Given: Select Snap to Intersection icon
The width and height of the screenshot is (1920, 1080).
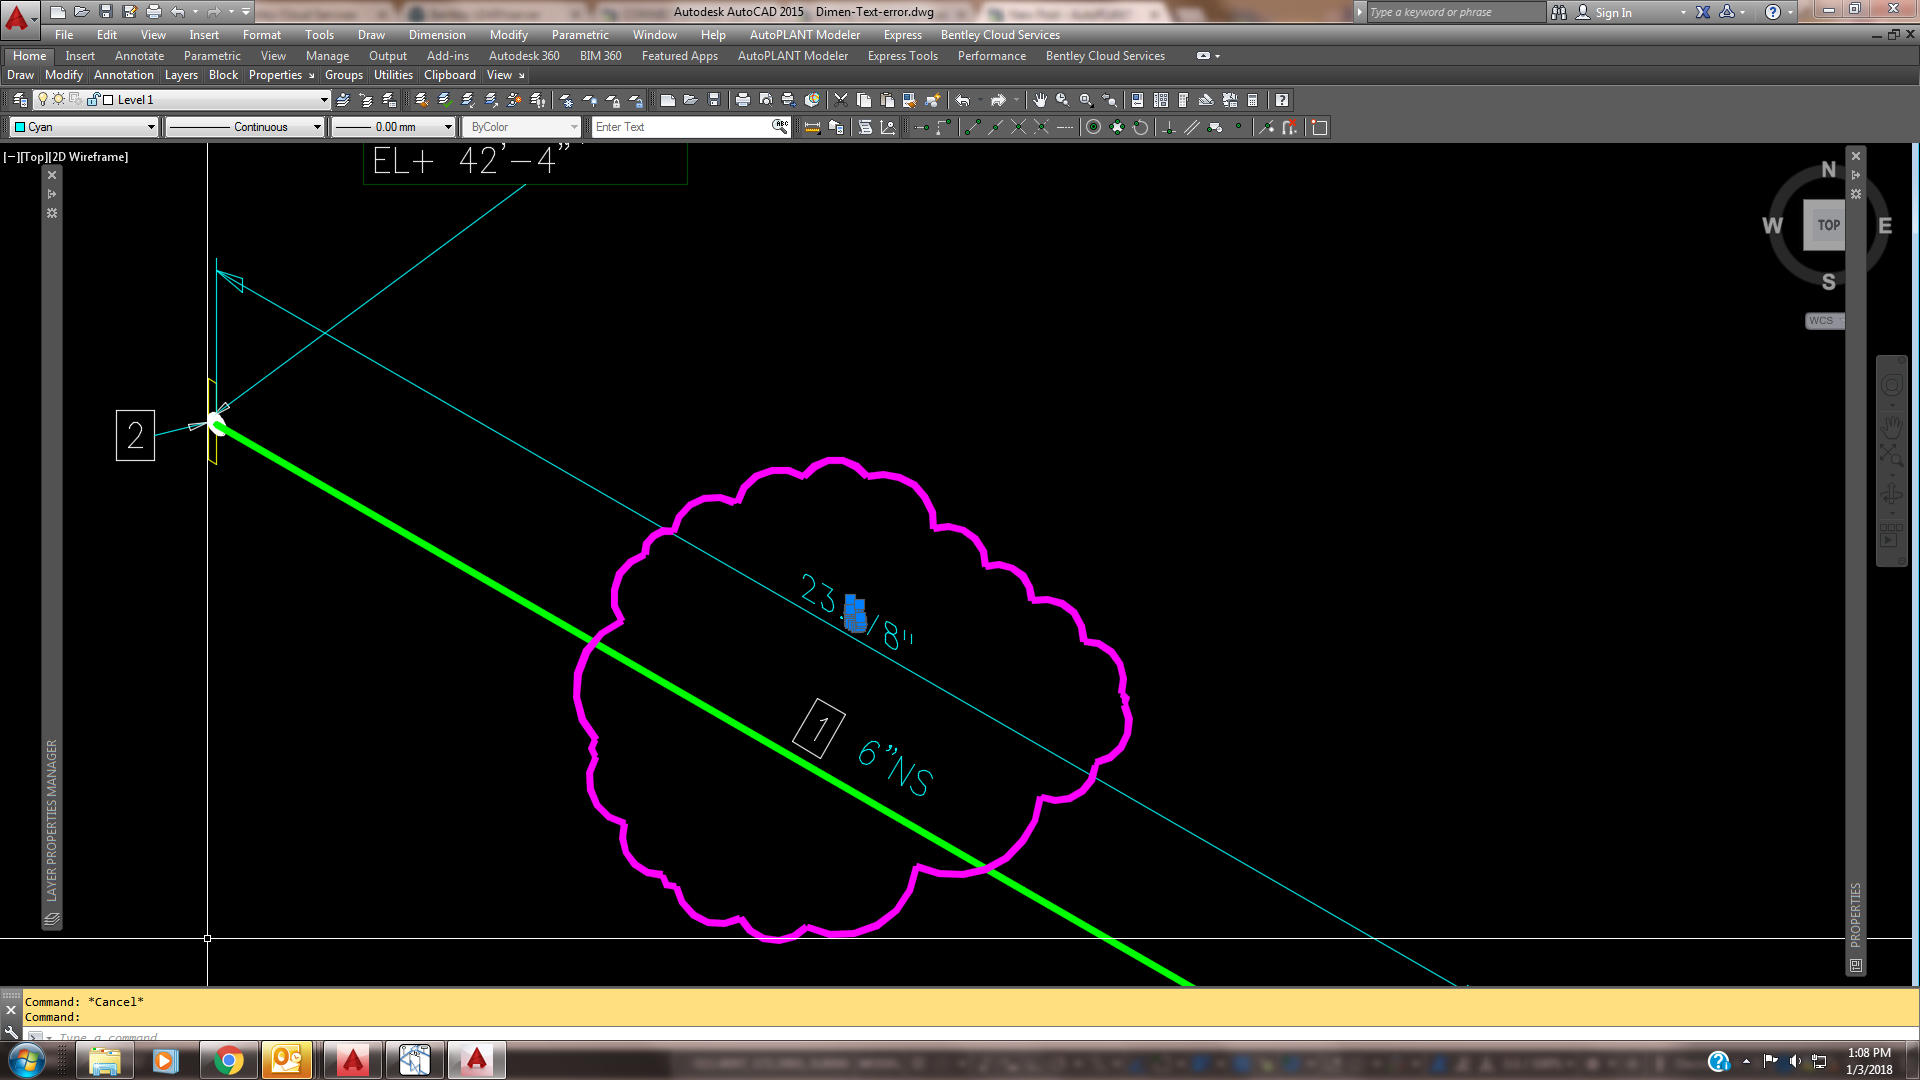Looking at the screenshot, I should (1018, 127).
